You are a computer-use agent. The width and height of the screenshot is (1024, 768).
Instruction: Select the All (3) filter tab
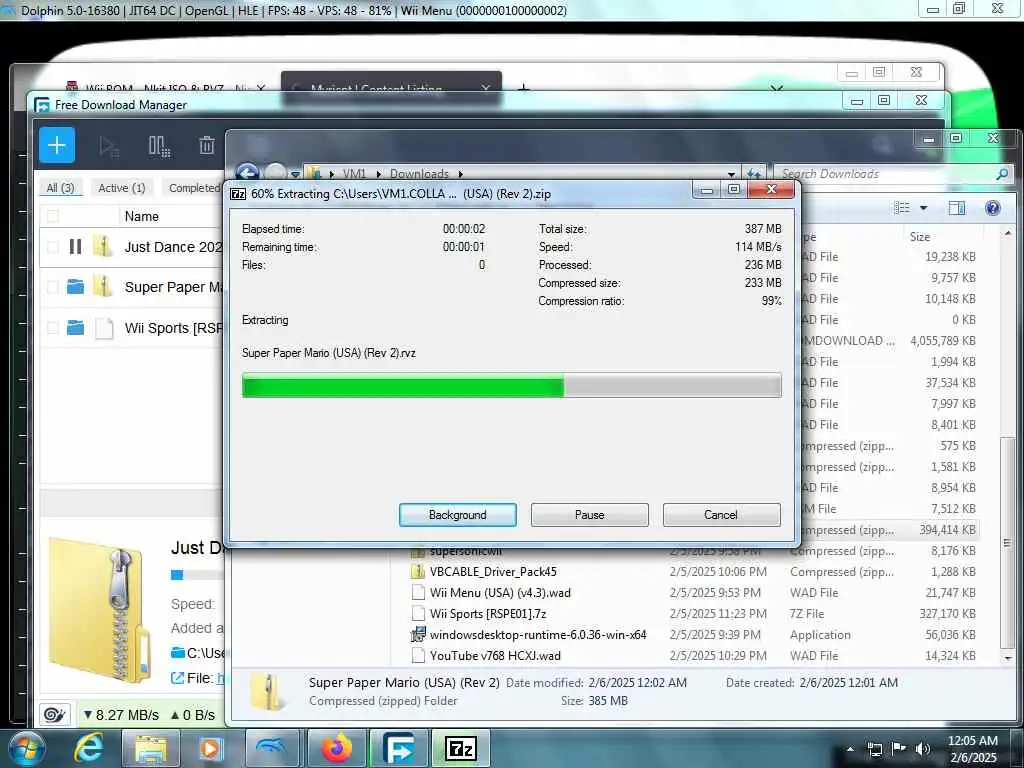(x=60, y=188)
